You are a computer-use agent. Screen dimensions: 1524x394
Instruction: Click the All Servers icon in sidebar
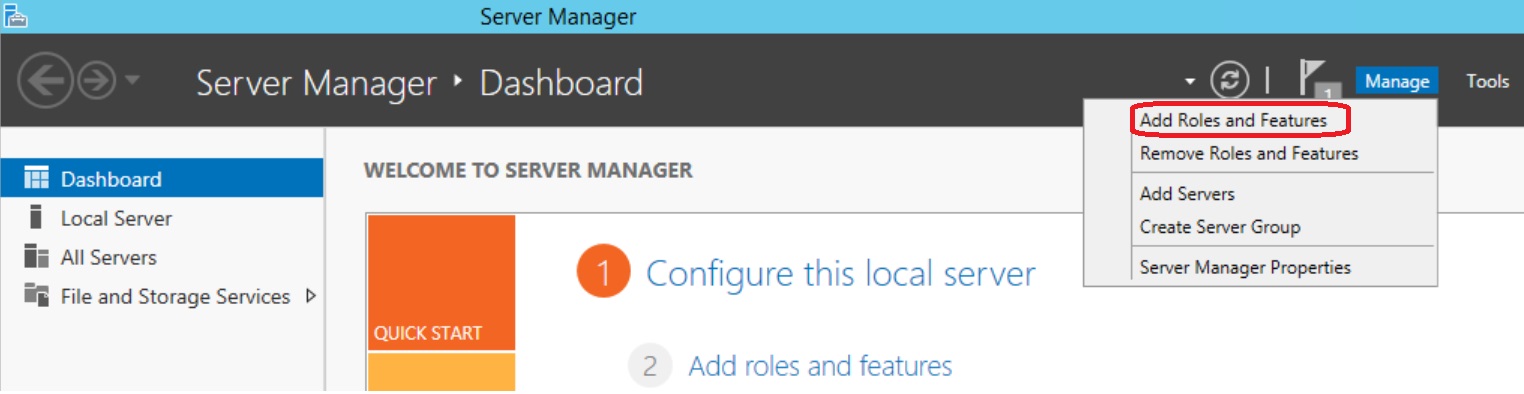coord(36,257)
